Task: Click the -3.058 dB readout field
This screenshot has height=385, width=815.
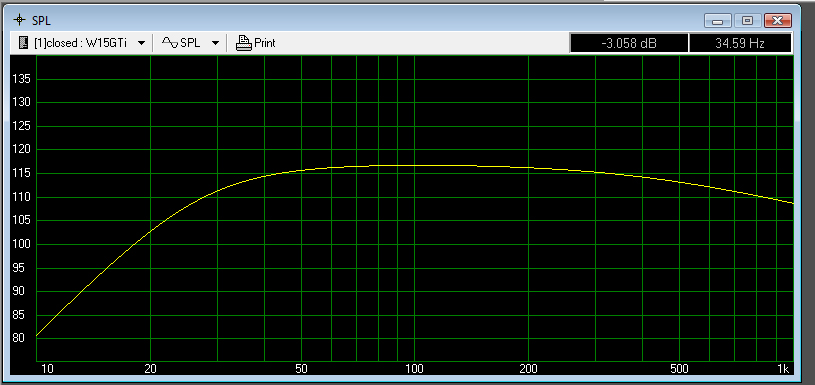Action: tap(629, 43)
